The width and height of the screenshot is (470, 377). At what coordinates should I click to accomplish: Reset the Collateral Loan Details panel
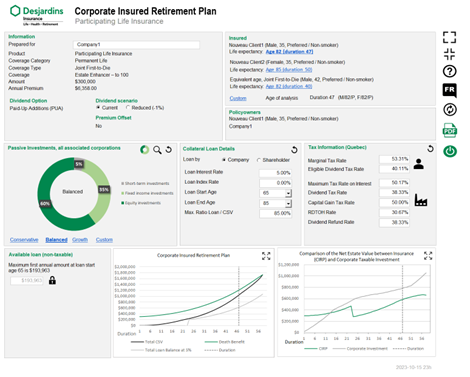(x=294, y=150)
